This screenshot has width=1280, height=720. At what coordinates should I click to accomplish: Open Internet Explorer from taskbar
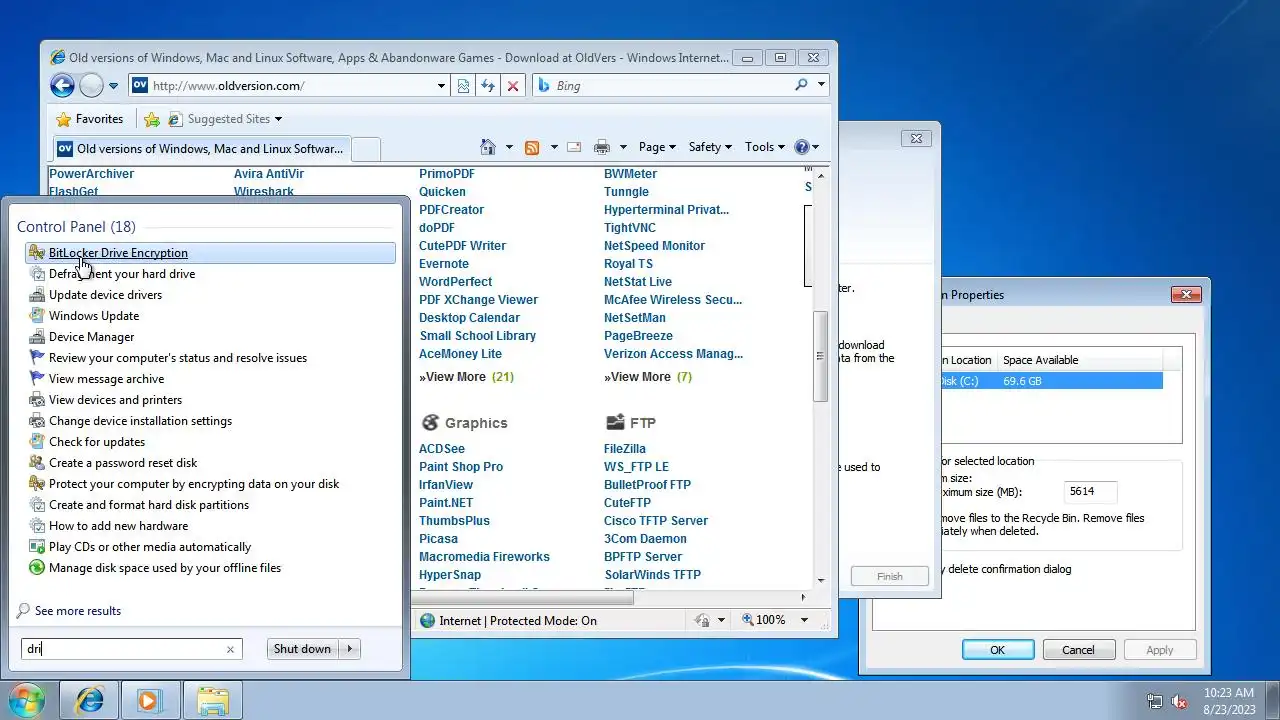pyautogui.click(x=89, y=701)
